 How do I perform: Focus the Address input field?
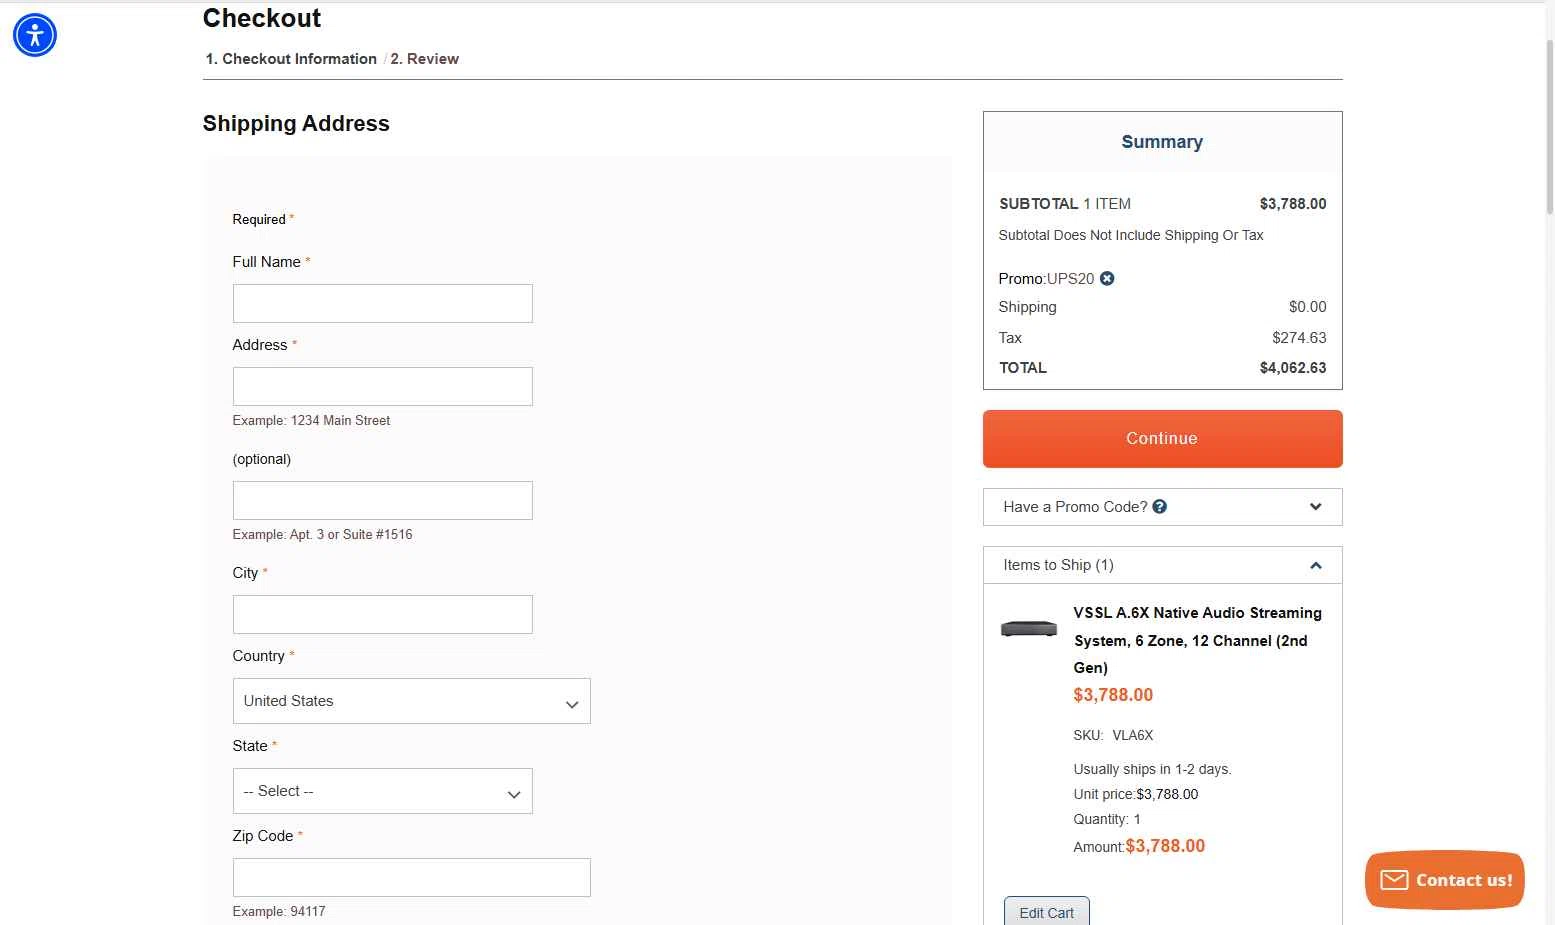click(382, 386)
